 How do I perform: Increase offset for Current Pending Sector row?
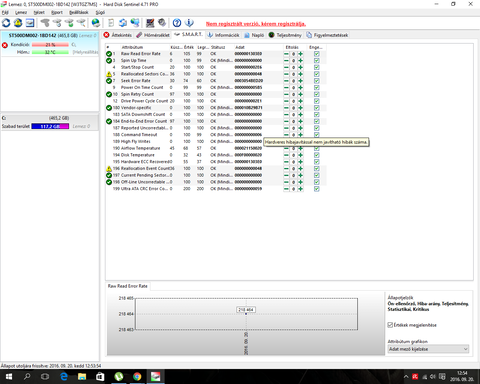(301, 175)
